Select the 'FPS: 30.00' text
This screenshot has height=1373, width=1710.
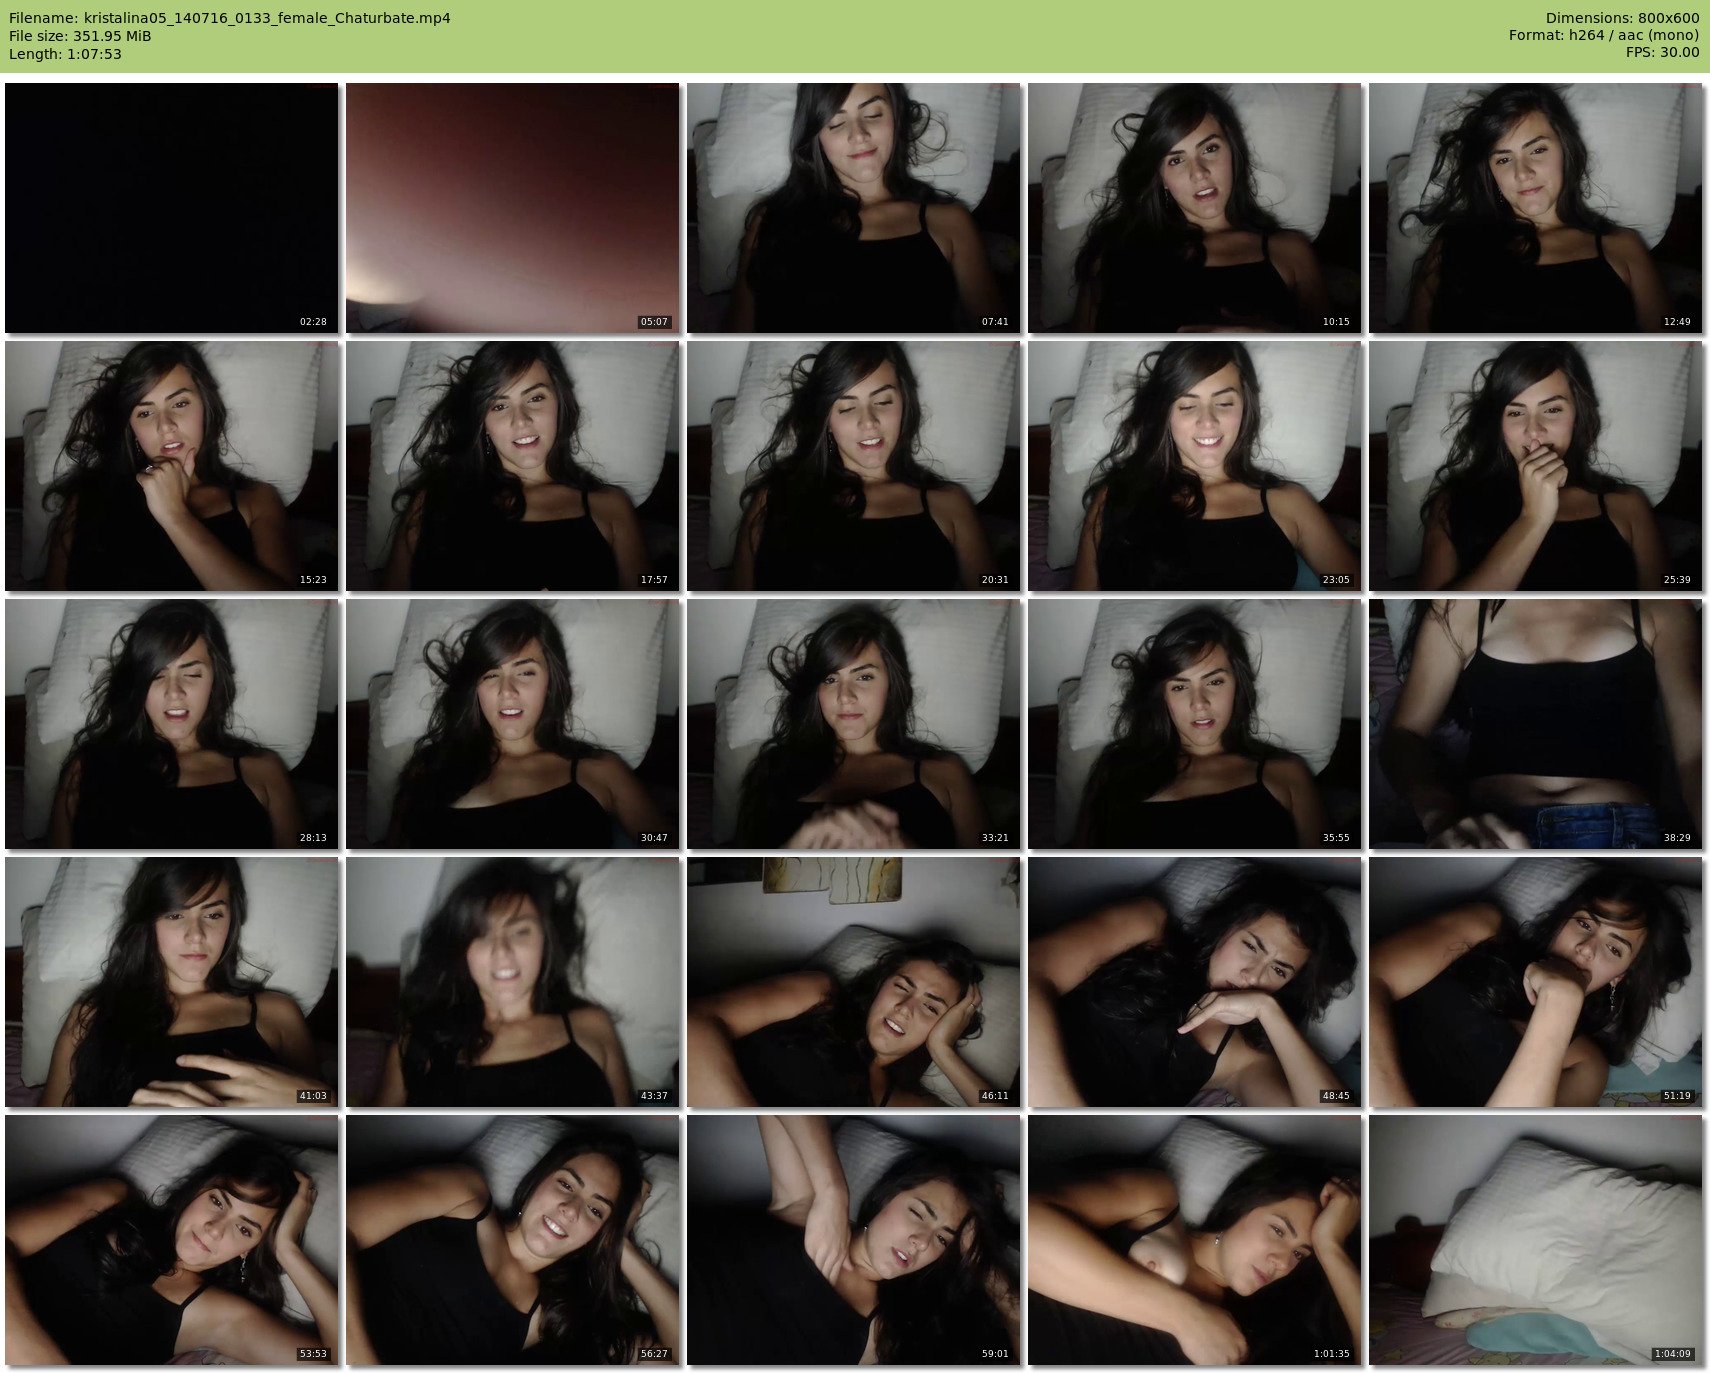(1662, 52)
